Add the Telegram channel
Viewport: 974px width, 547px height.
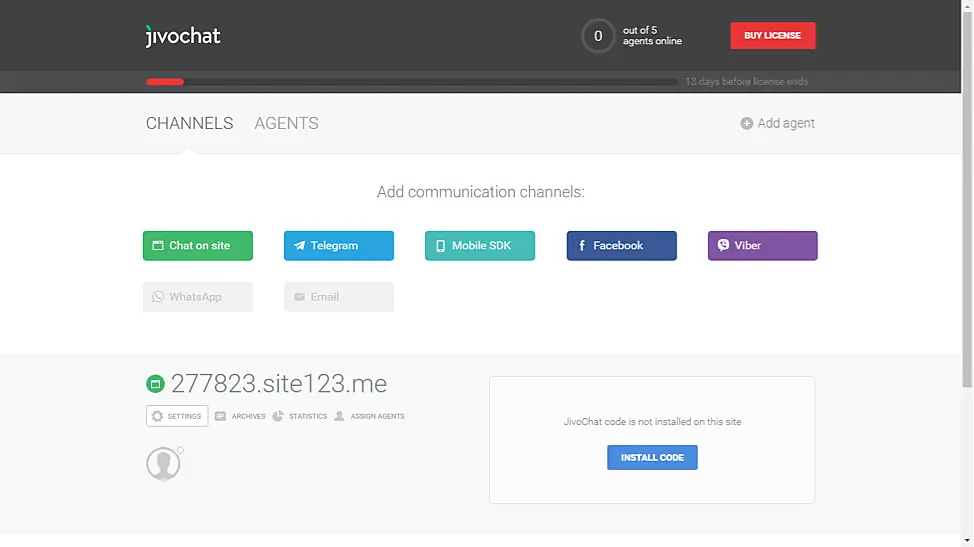pyautogui.click(x=339, y=246)
